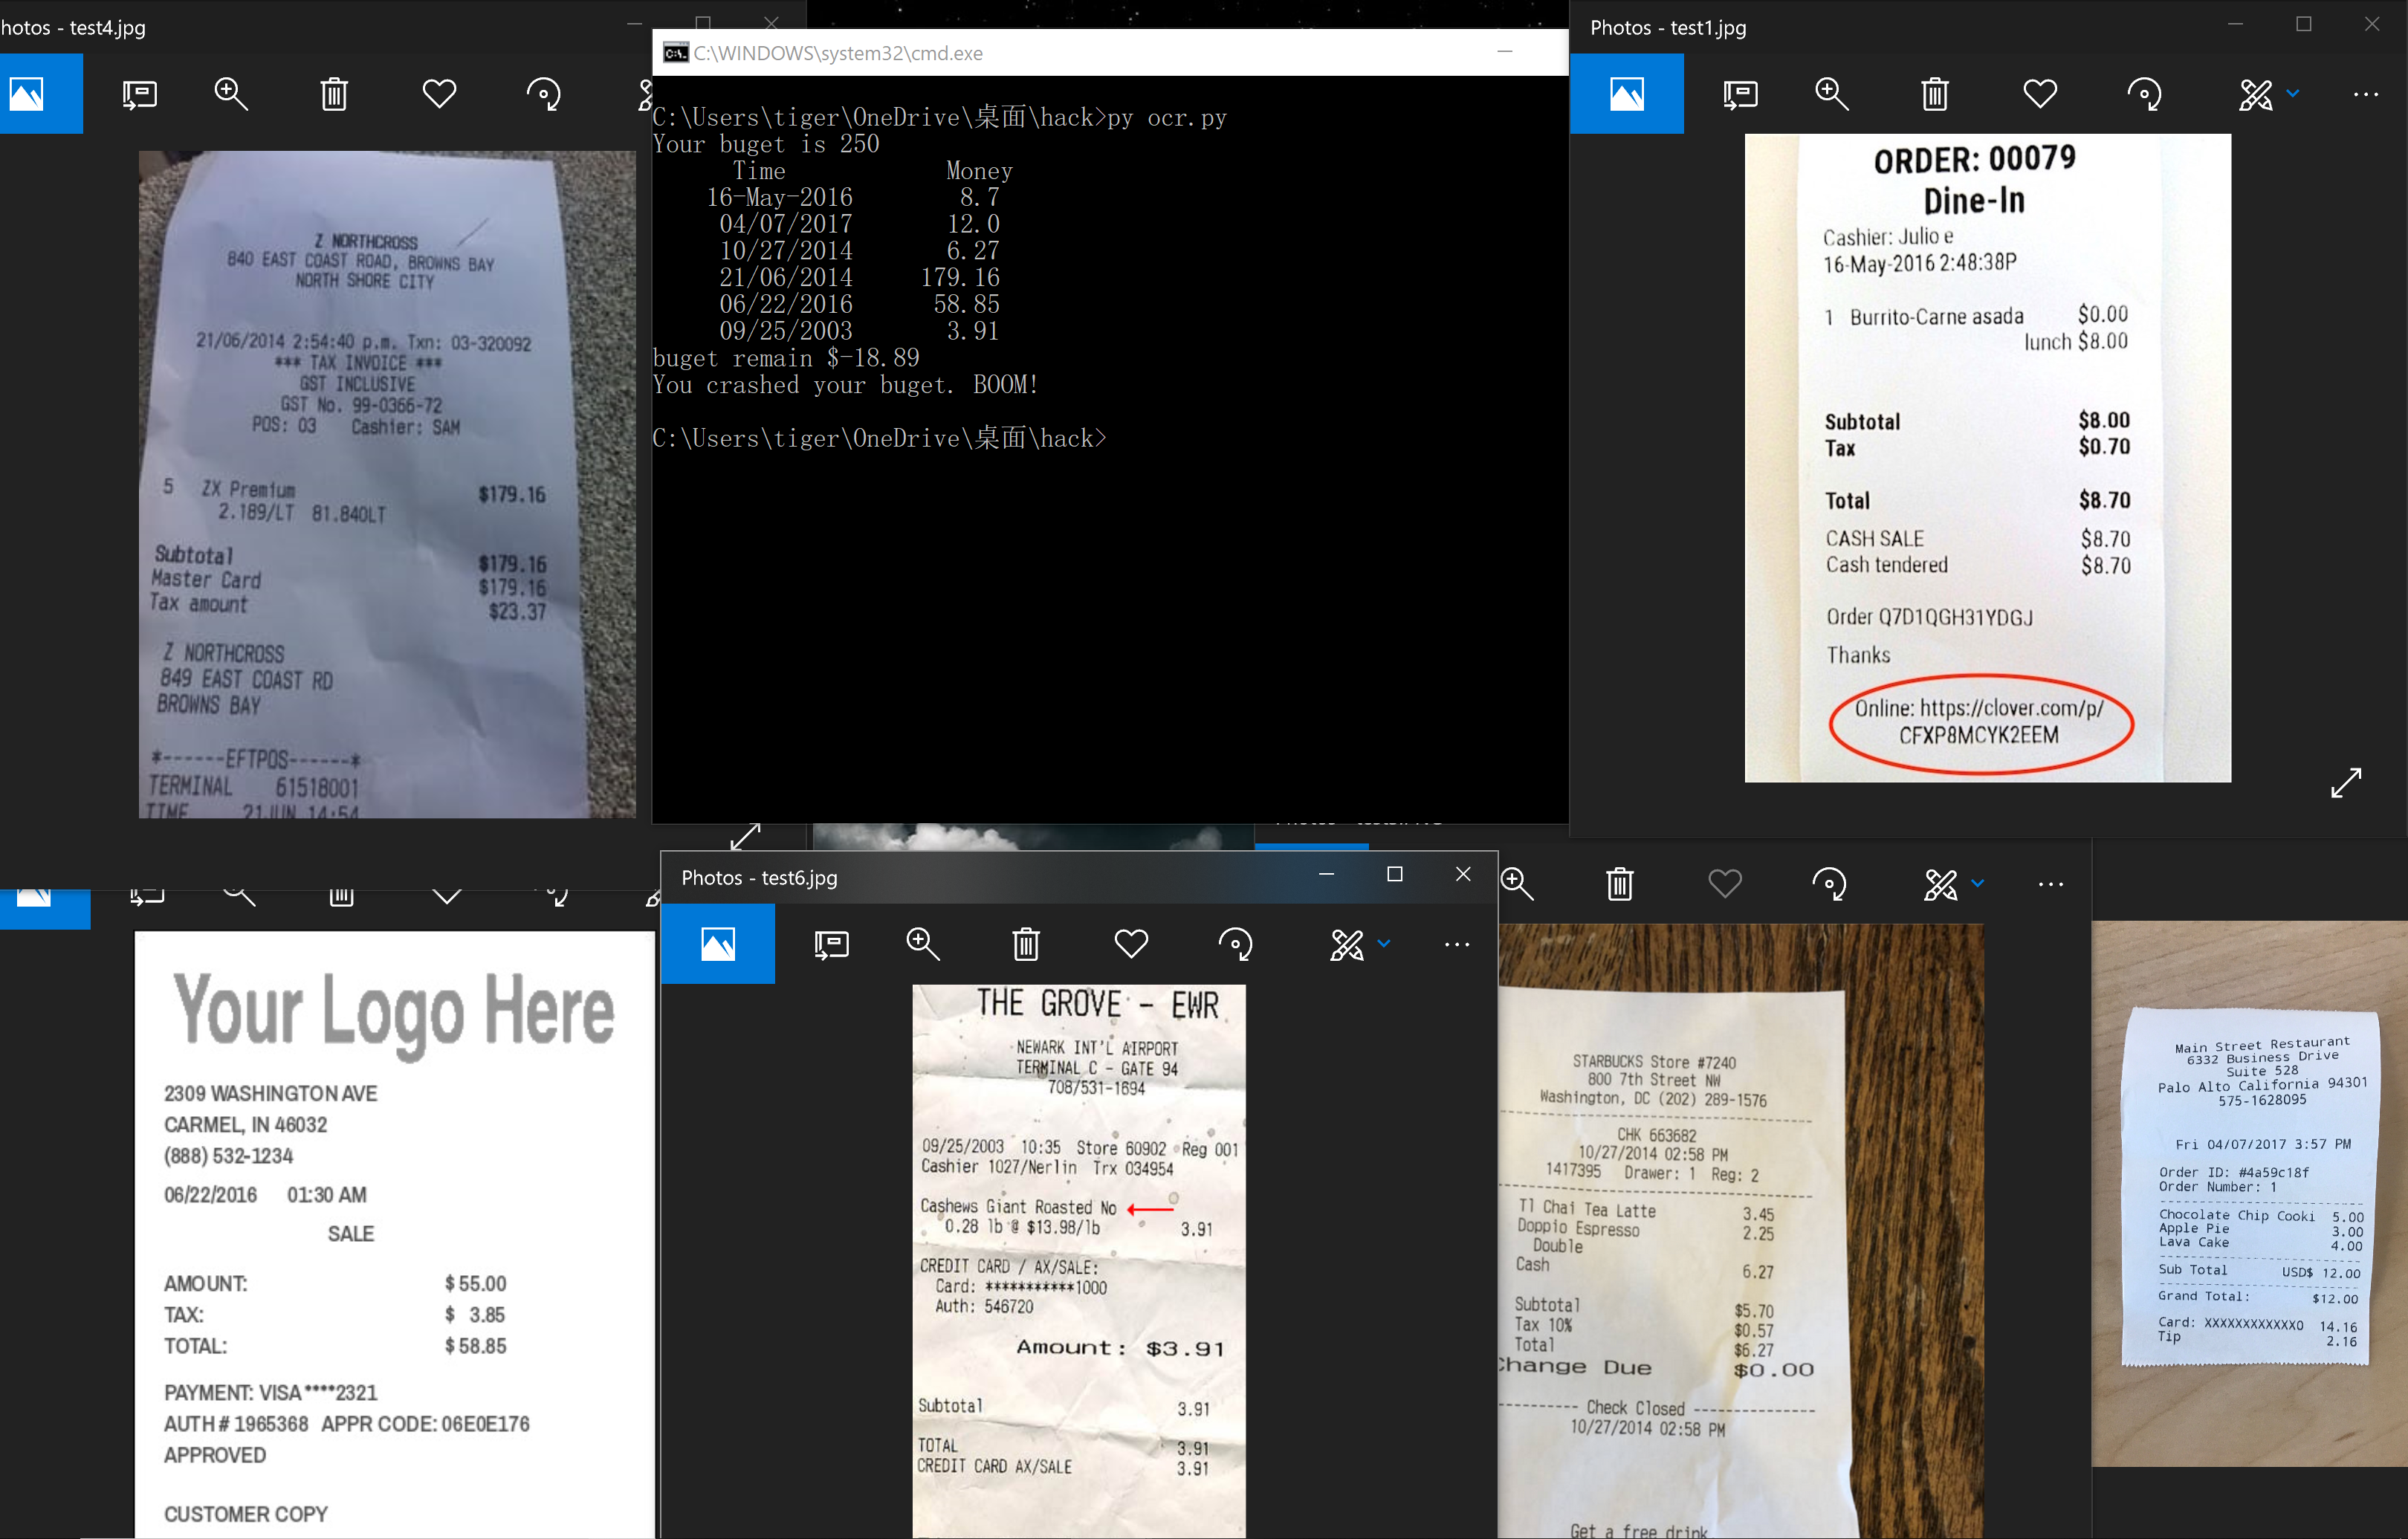Zoom in on test1.jpg receipt photo

[1831, 94]
